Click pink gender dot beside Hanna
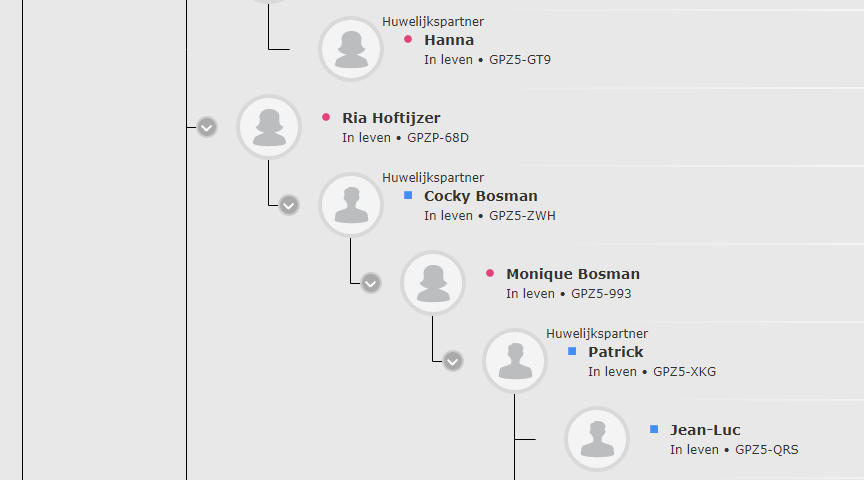 coord(408,39)
